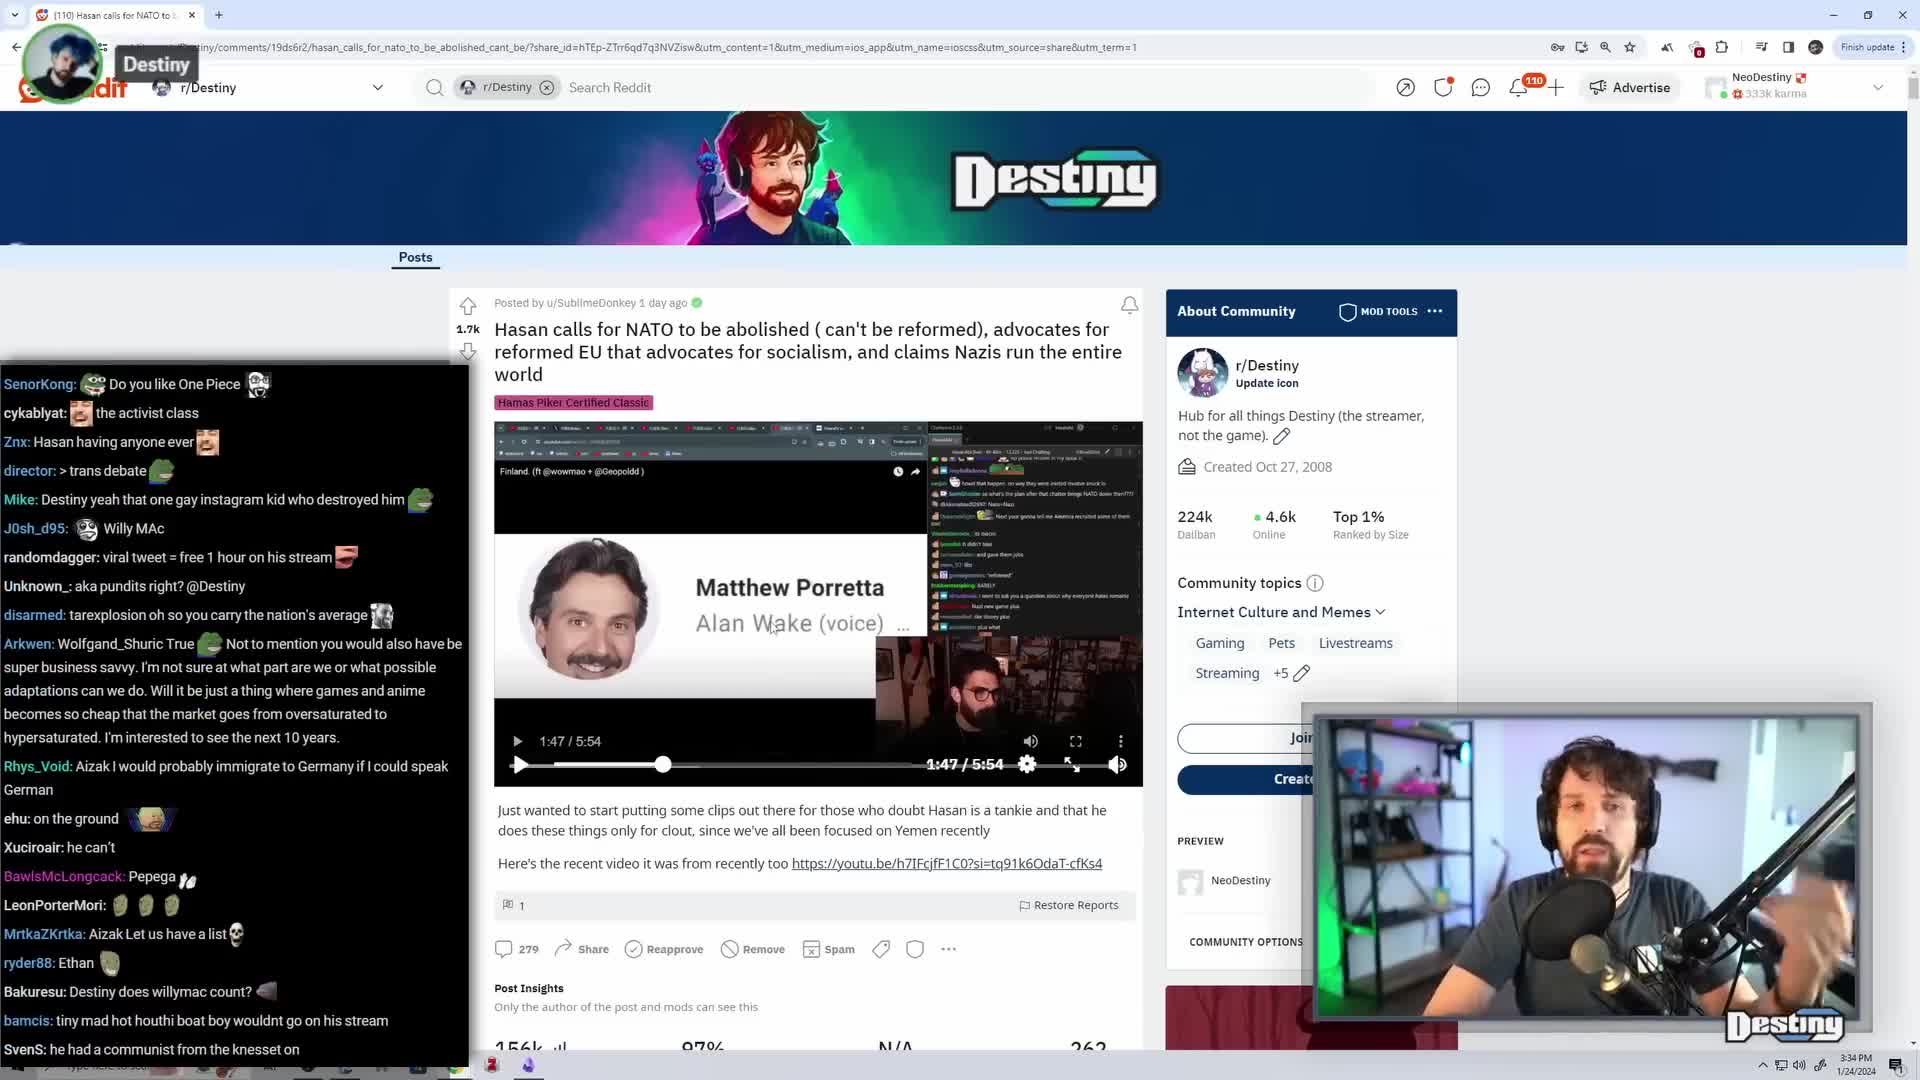The image size is (1920, 1080).
Task: Open notifications bell with 110 badge
Action: pos(1518,88)
